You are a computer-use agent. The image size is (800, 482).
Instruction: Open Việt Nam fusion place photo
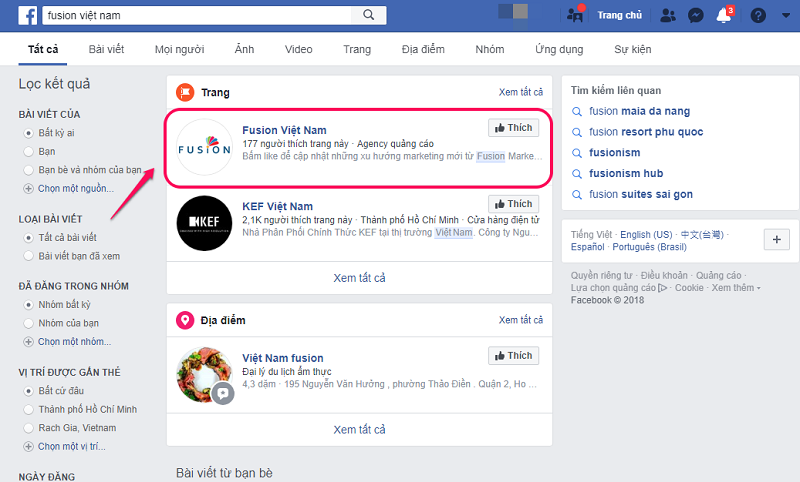203,374
